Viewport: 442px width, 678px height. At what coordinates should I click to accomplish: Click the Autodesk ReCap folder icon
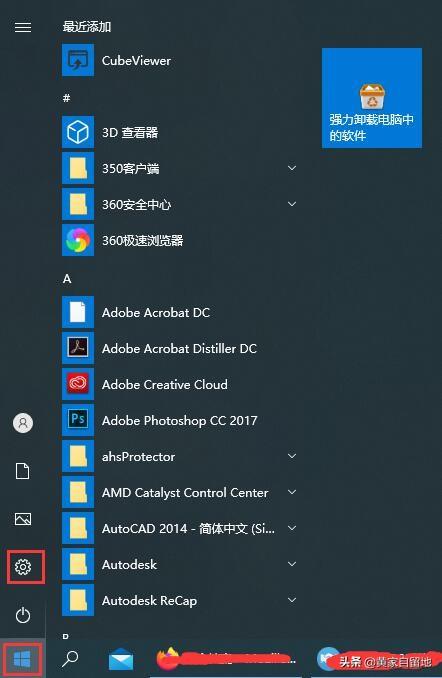78,600
